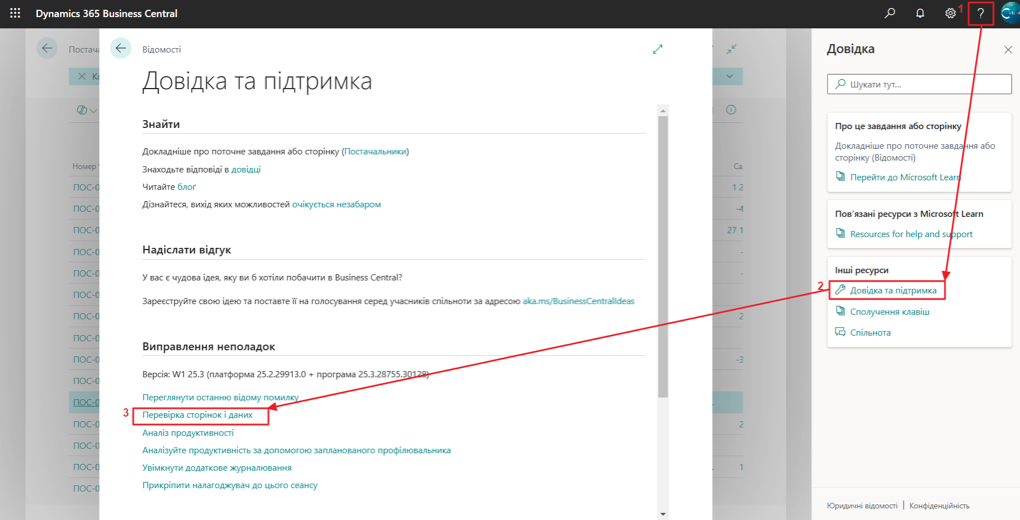The image size is (1020, 520).
Task: Select Сполучення клавіш in resources
Action: [889, 312]
